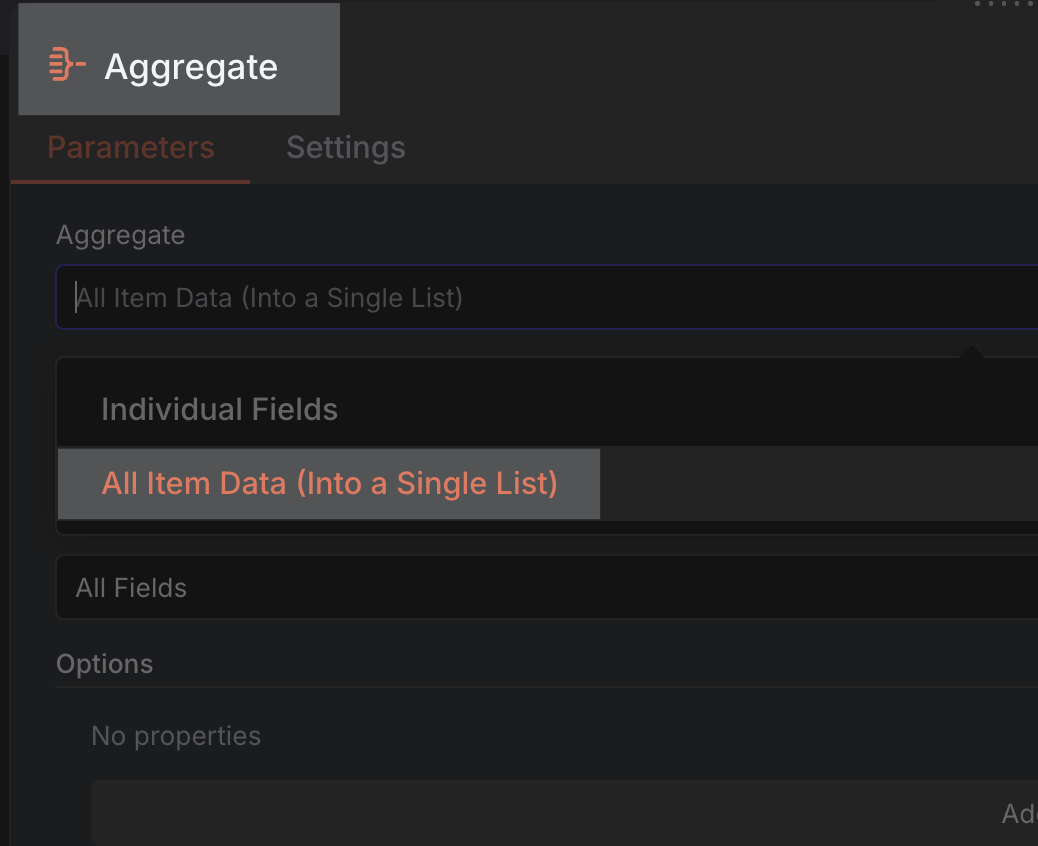Click the No properties placeholder text
The width and height of the screenshot is (1038, 846).
pos(176,735)
